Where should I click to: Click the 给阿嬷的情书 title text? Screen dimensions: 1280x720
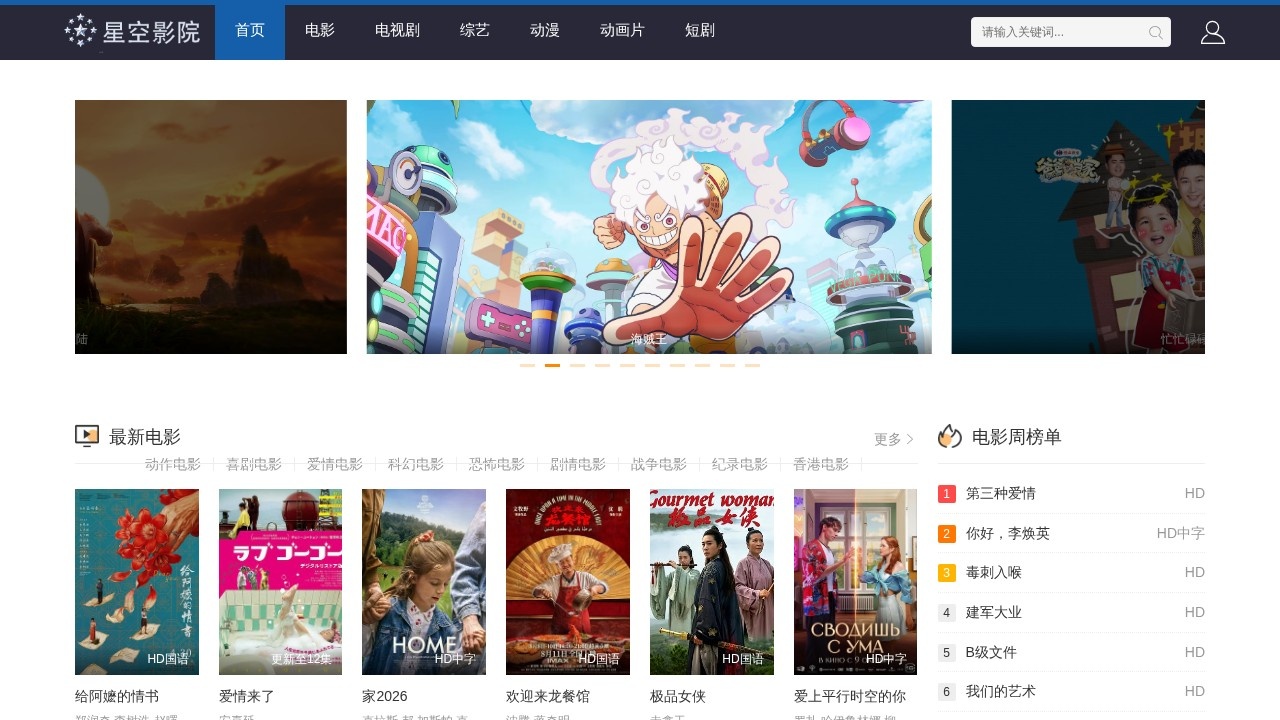click(117, 696)
